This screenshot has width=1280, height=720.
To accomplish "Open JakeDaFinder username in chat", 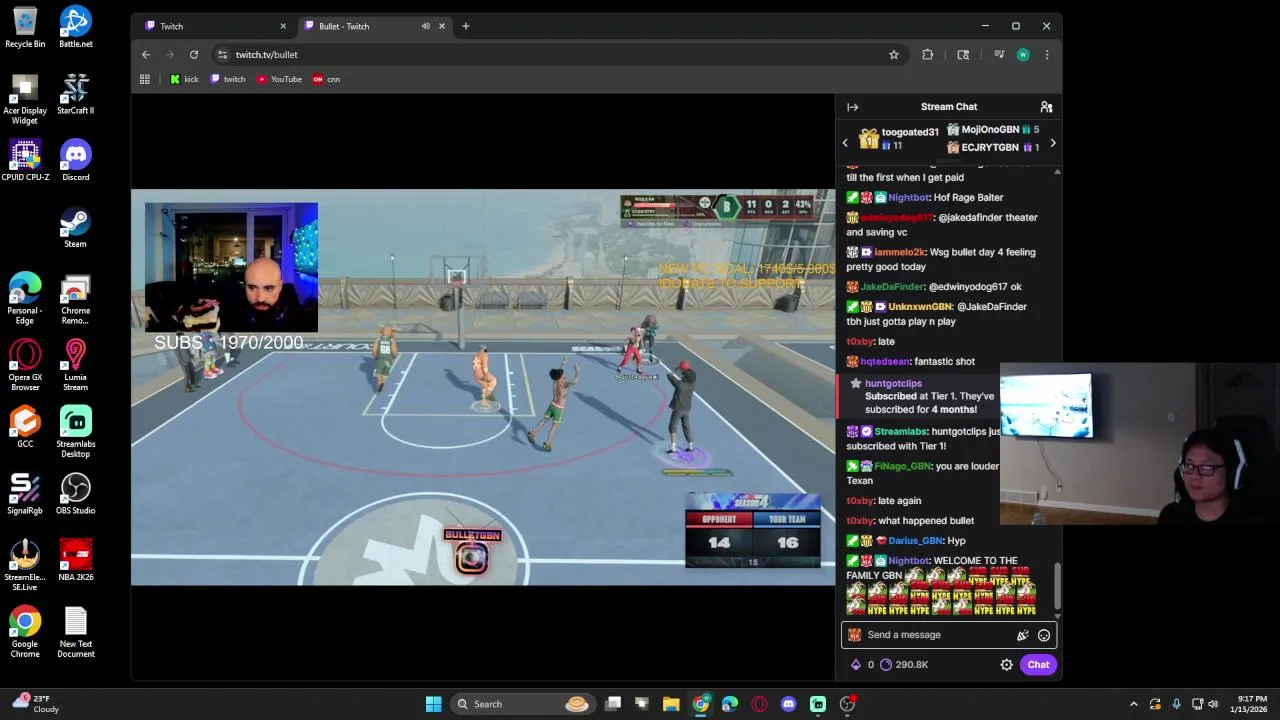I will coord(893,287).
